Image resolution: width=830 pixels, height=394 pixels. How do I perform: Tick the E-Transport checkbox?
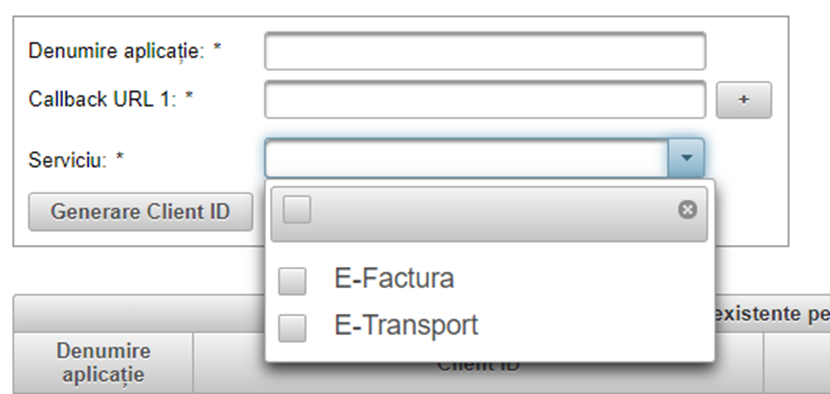pos(292,328)
